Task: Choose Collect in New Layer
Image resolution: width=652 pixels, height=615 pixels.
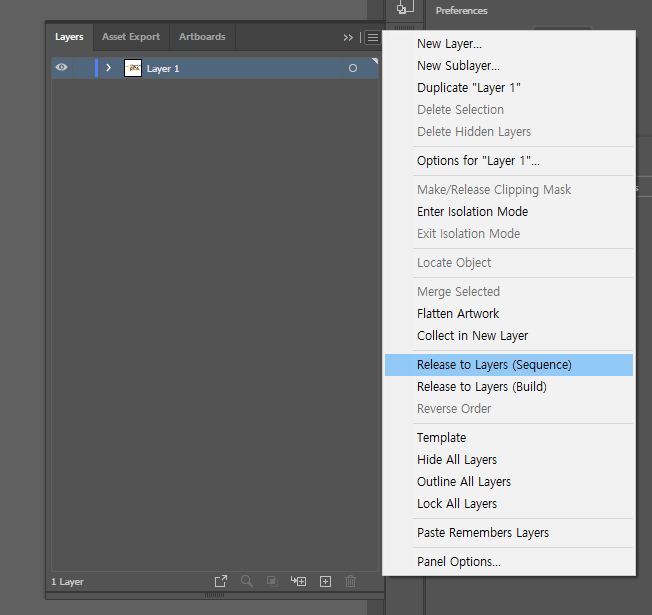Action: coord(509,336)
